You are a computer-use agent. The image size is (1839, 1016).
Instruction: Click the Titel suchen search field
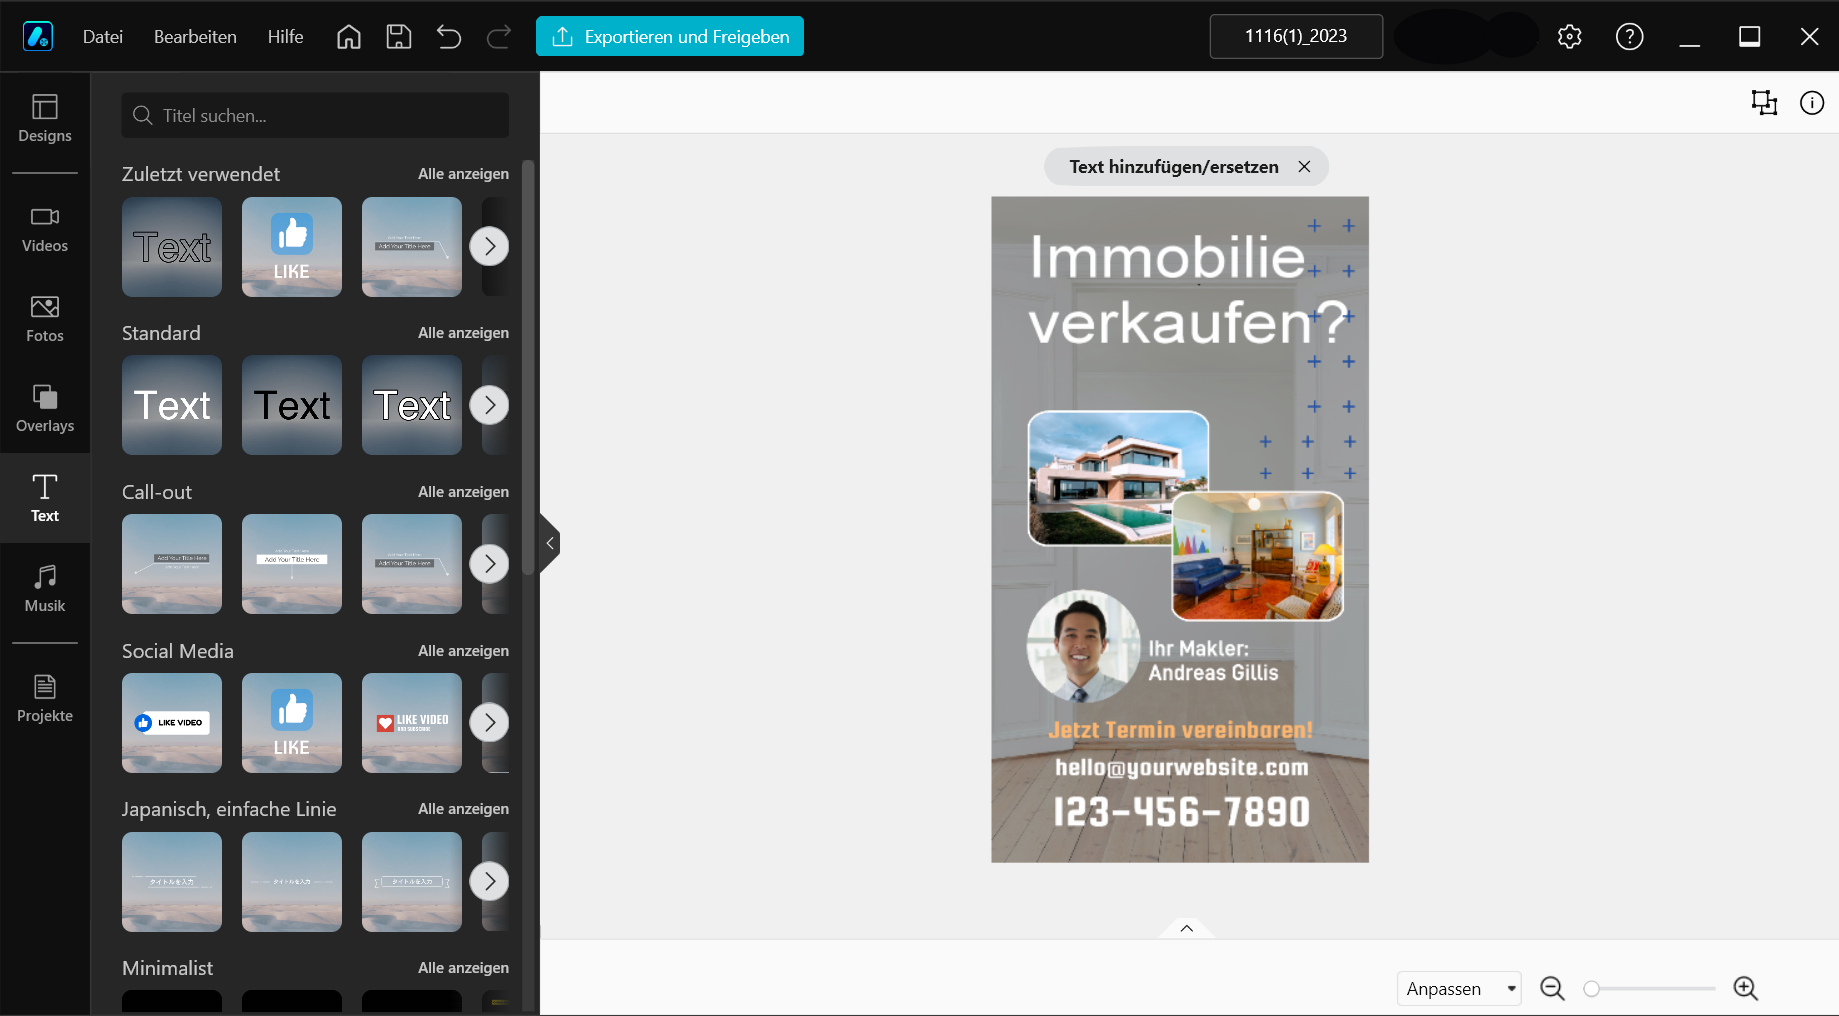(x=315, y=116)
